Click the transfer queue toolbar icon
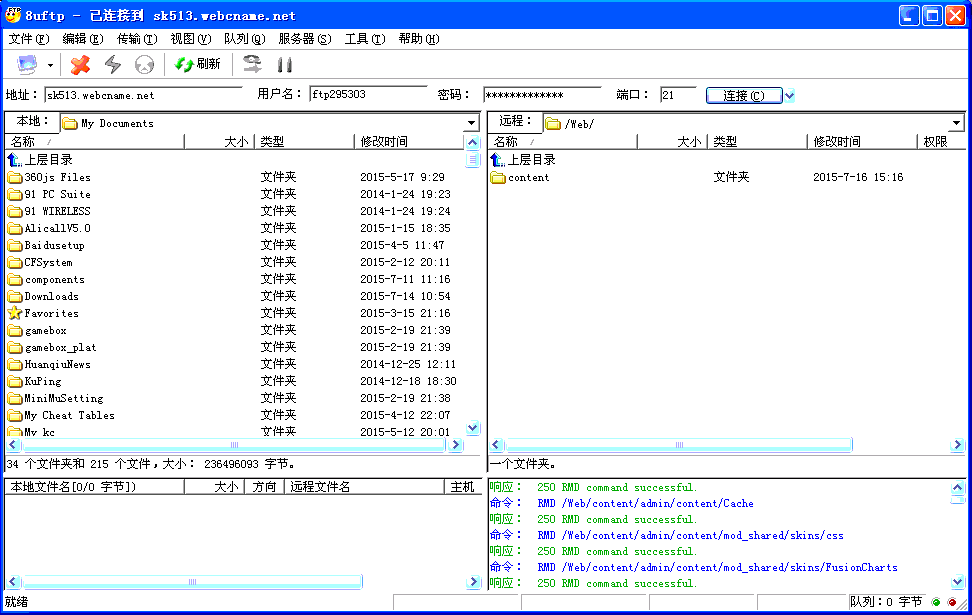 point(253,65)
